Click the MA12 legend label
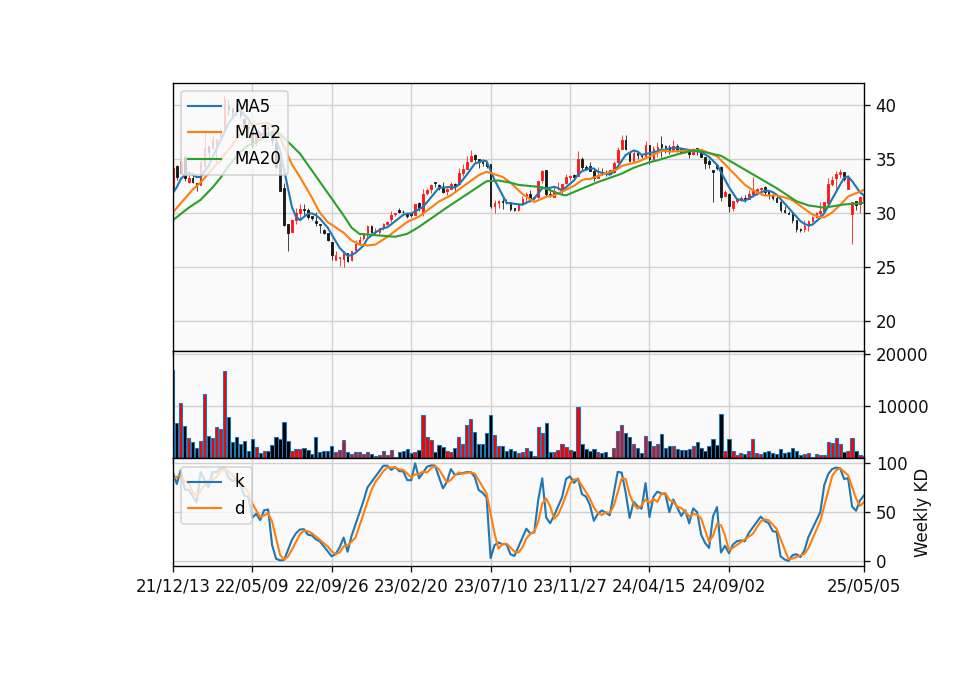Screen dimensions: 960x690 (x=258, y=132)
